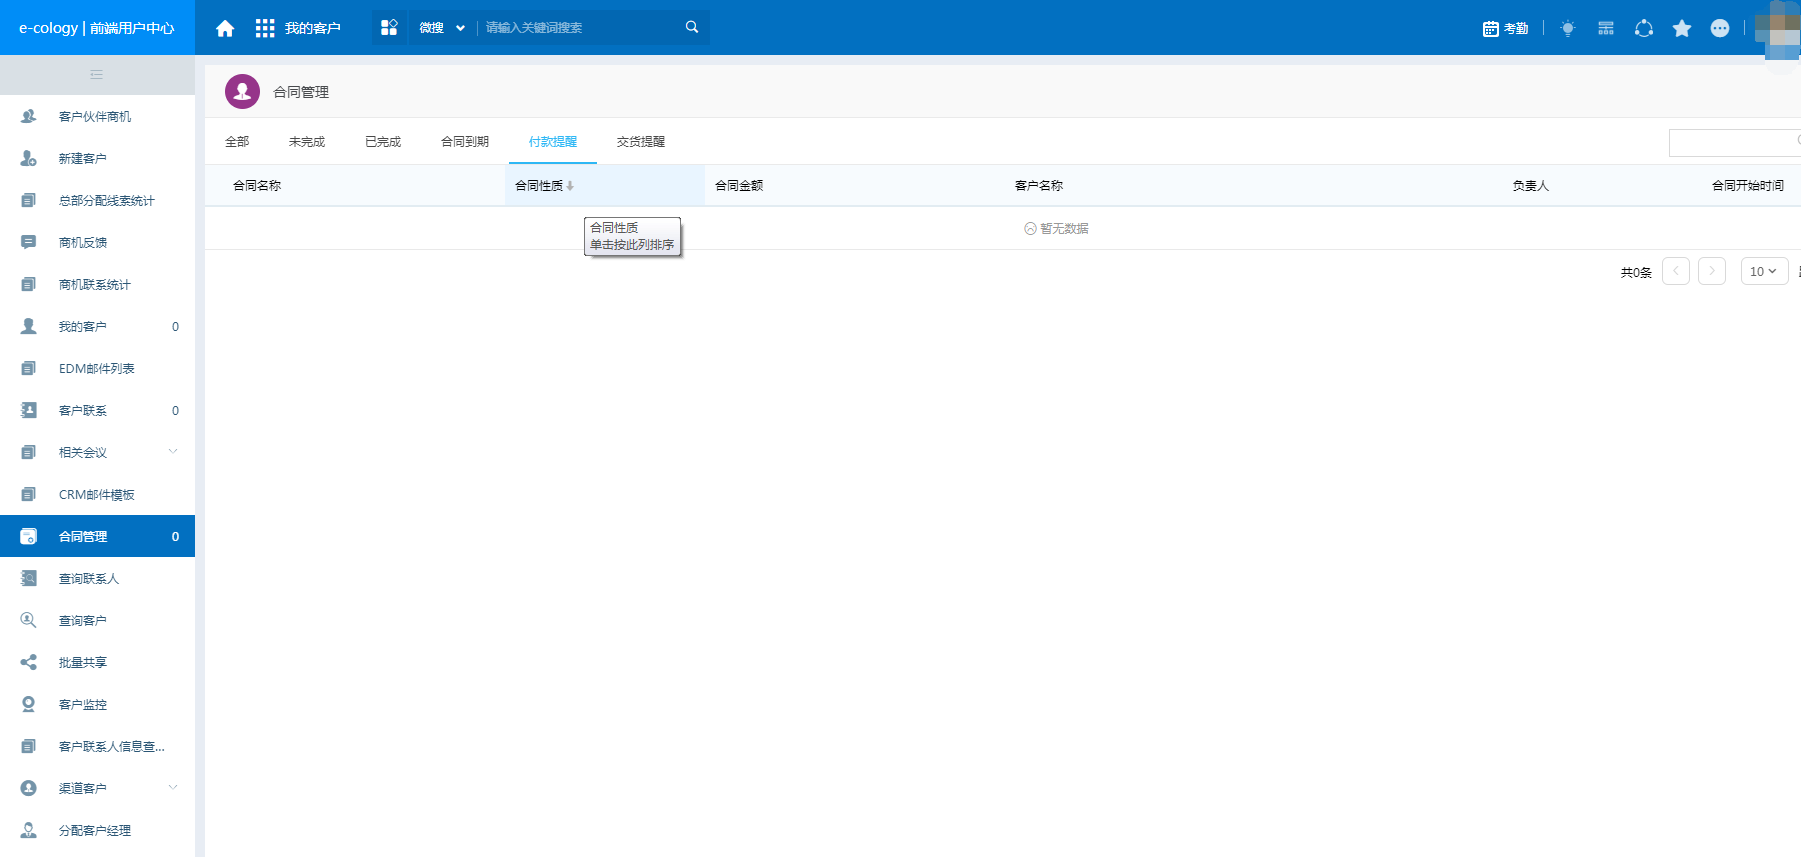Viewport: 1801px width, 857px height.
Task: Click the quick-create squares icon beside 微搜
Action: pyautogui.click(x=389, y=27)
